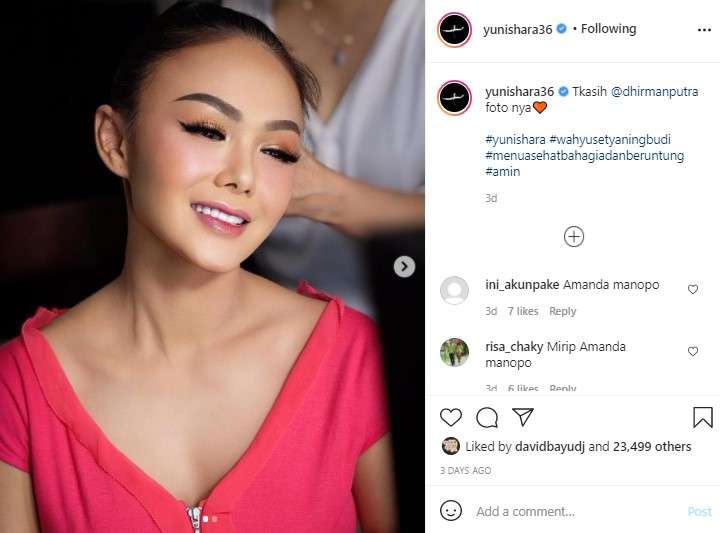Open yunishara36 profile picture in header
This screenshot has width=720, height=533.
tap(455, 30)
